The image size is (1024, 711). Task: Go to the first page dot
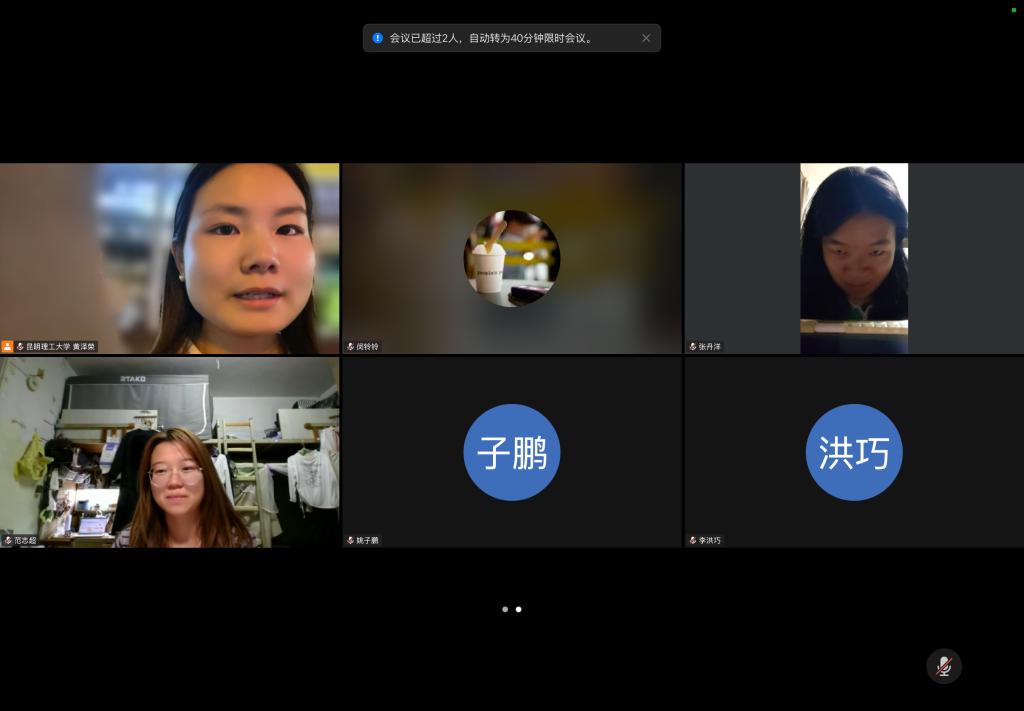(505, 609)
